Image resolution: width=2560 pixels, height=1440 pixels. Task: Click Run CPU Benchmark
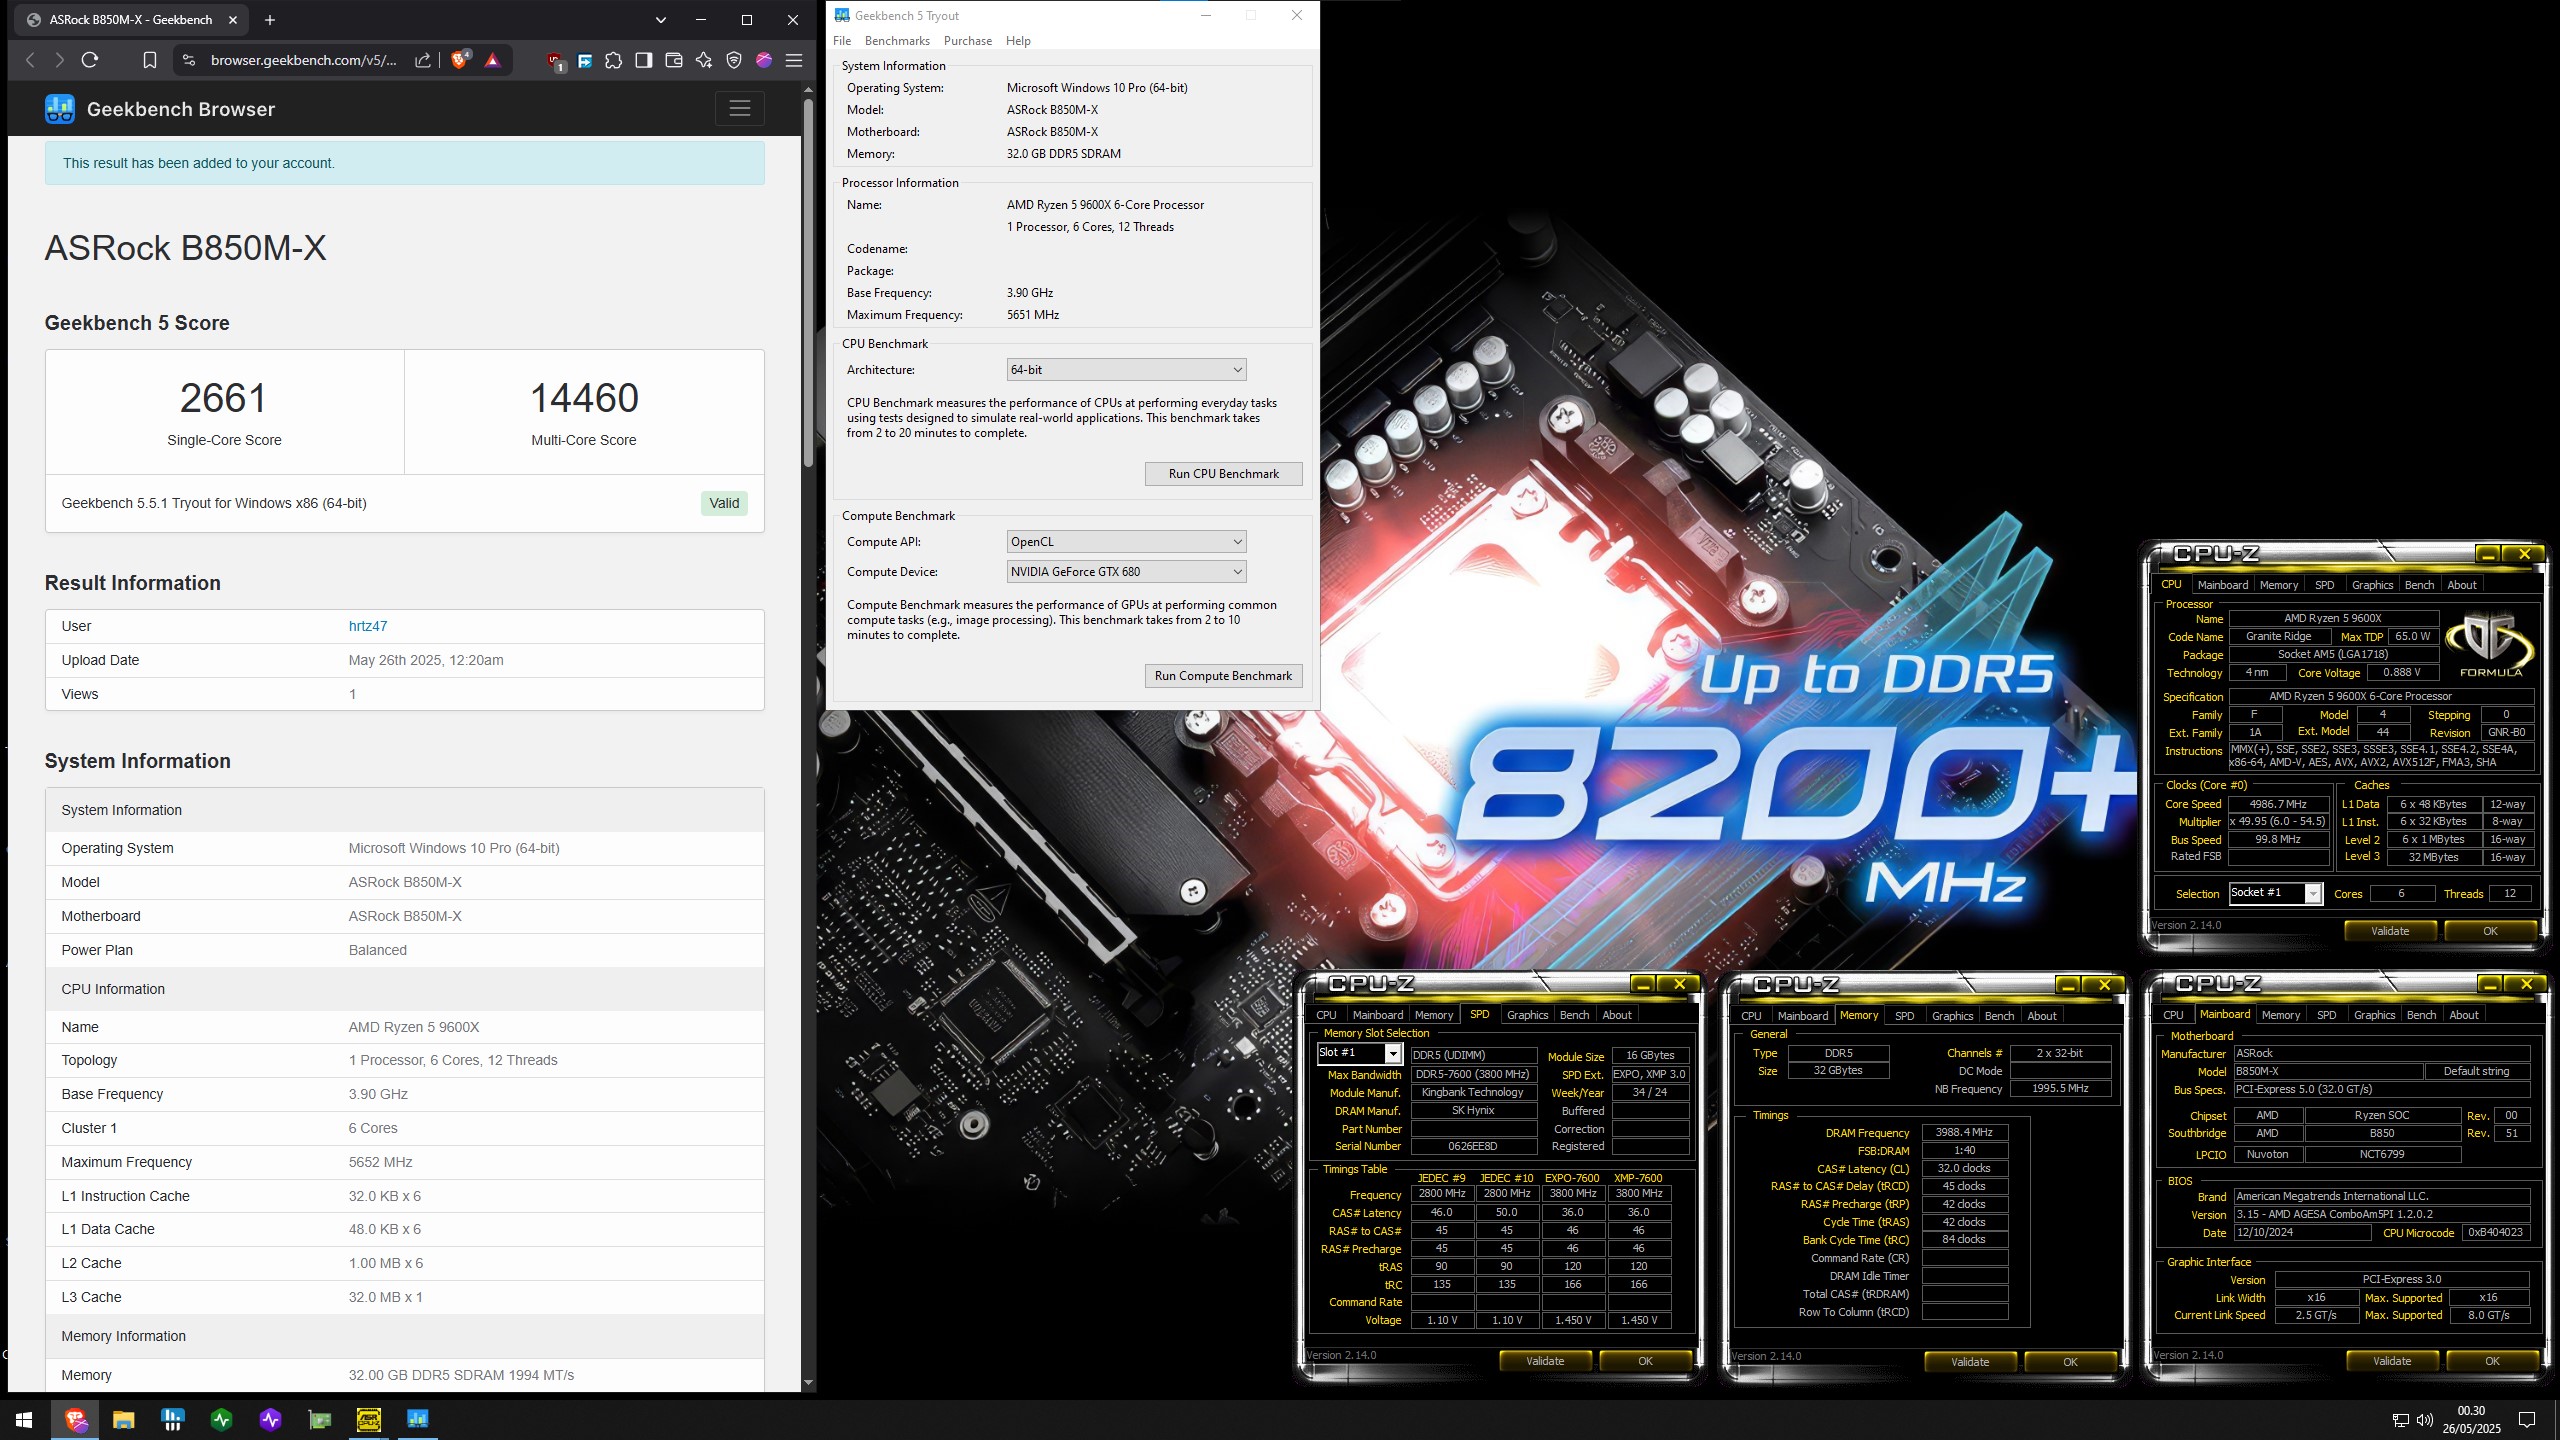tap(1223, 474)
